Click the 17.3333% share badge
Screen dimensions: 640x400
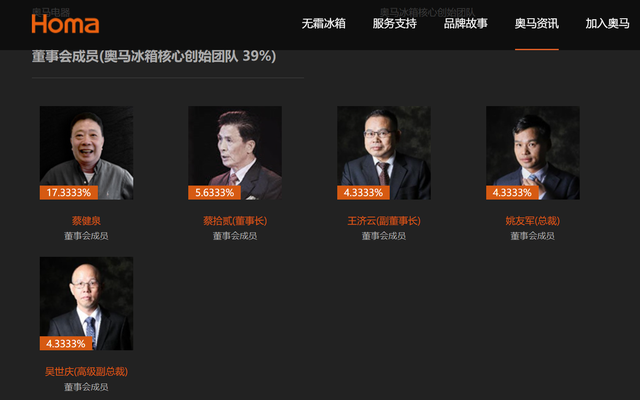pos(69,193)
